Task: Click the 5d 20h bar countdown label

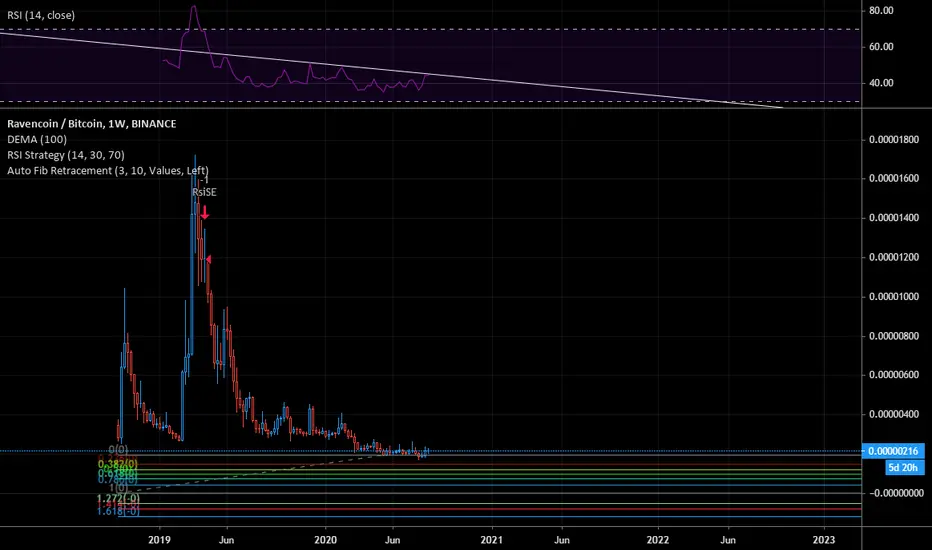Action: coord(903,467)
